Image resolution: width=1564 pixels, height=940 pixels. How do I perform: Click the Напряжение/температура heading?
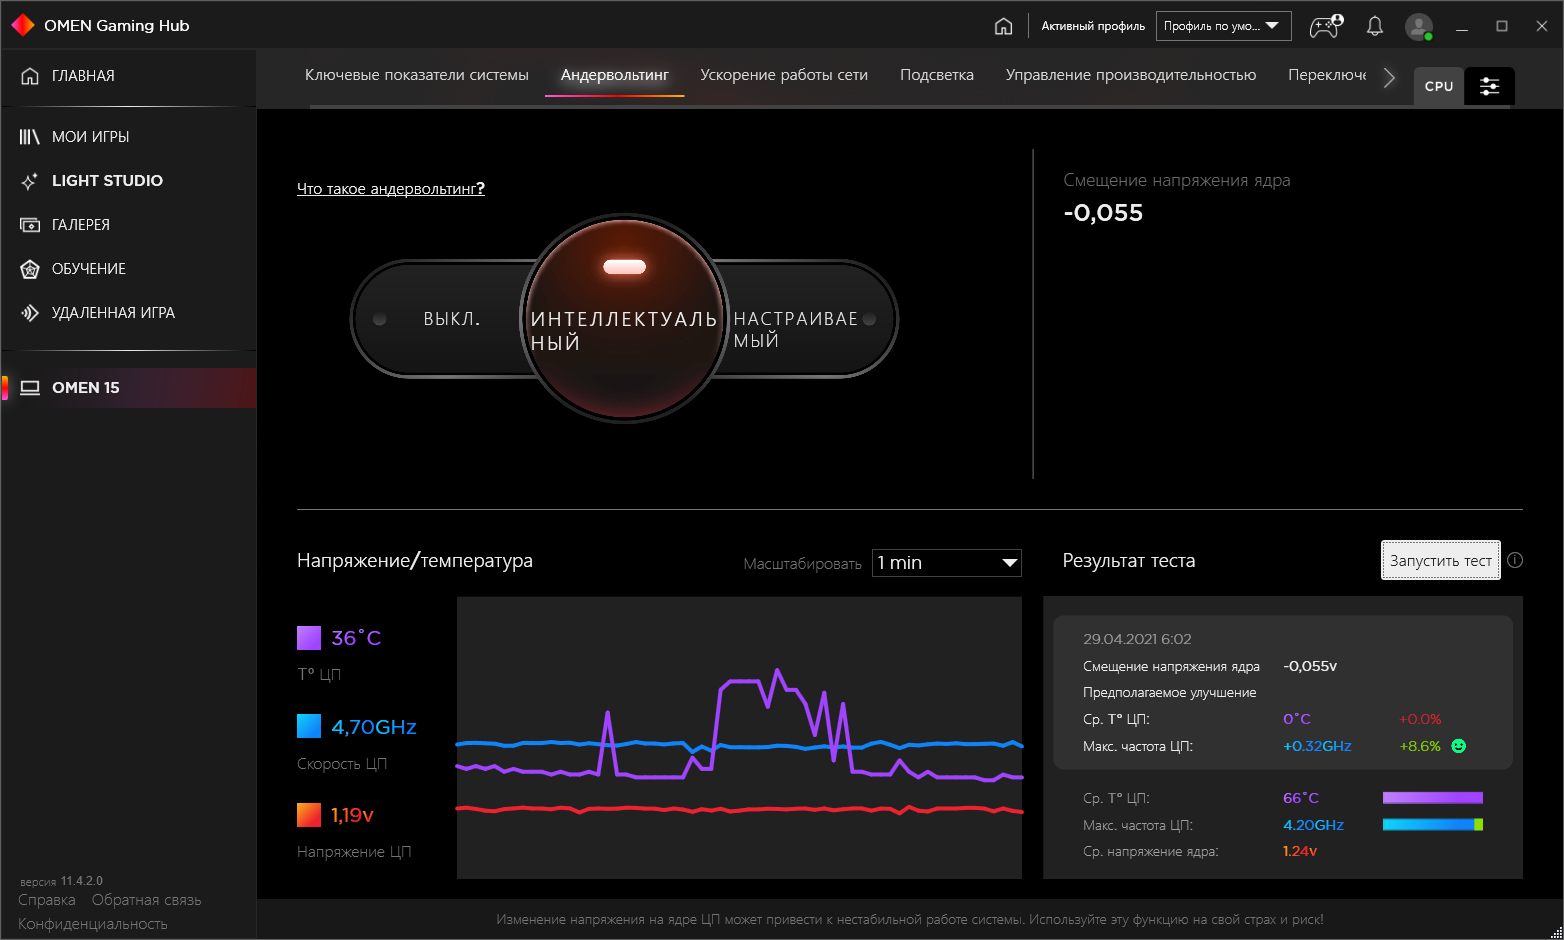coord(415,561)
